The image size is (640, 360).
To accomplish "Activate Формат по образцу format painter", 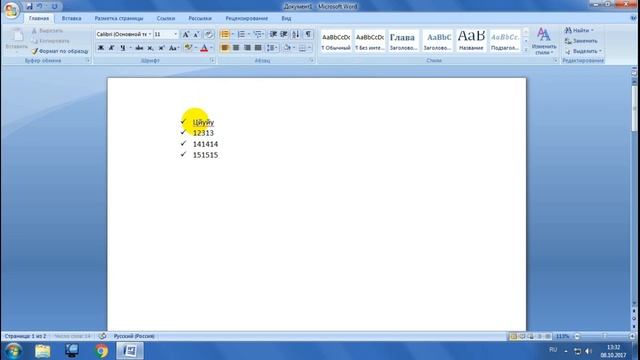I will 60,51.
